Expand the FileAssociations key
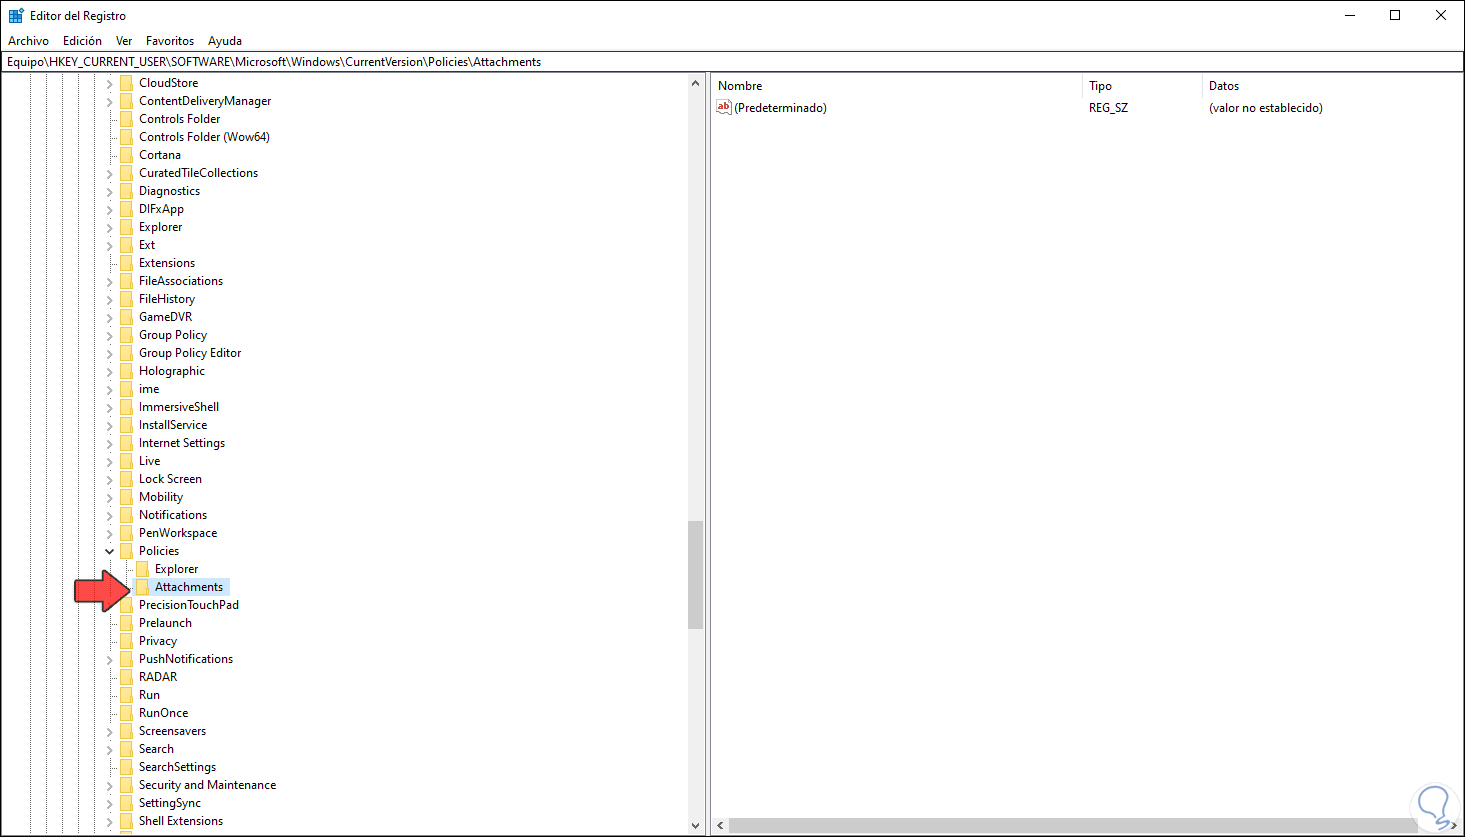 110,281
